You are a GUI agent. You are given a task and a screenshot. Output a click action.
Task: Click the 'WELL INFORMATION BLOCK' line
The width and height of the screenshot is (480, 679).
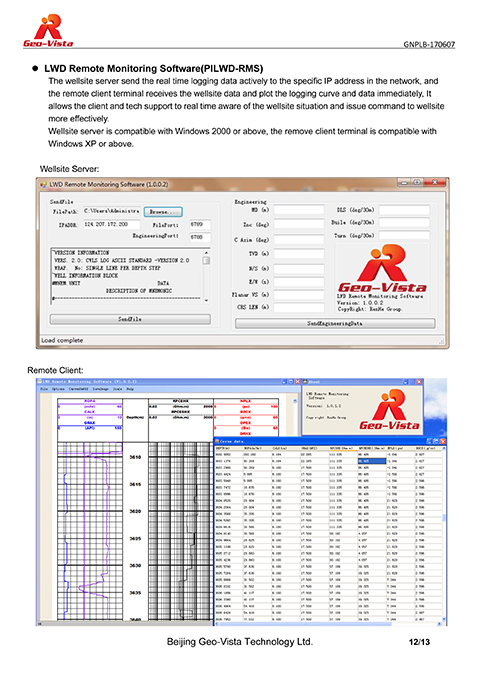pyautogui.click(x=85, y=275)
